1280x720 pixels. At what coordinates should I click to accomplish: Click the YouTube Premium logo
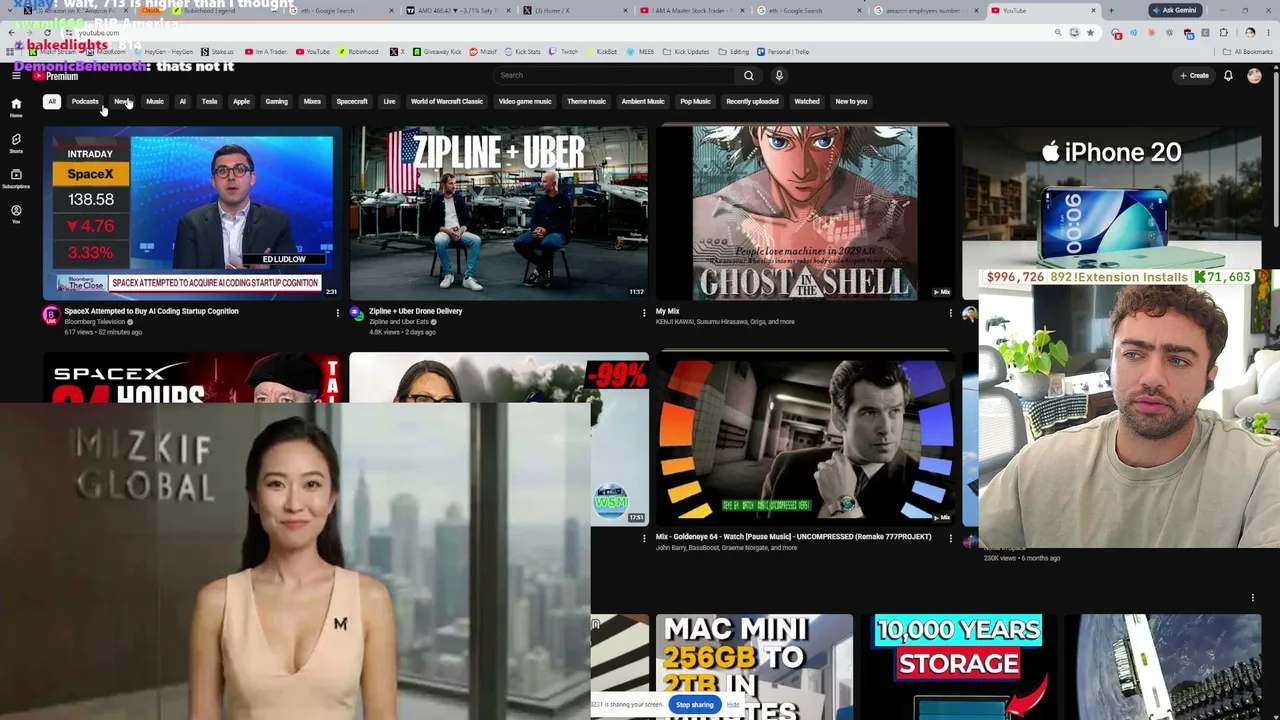click(55, 75)
